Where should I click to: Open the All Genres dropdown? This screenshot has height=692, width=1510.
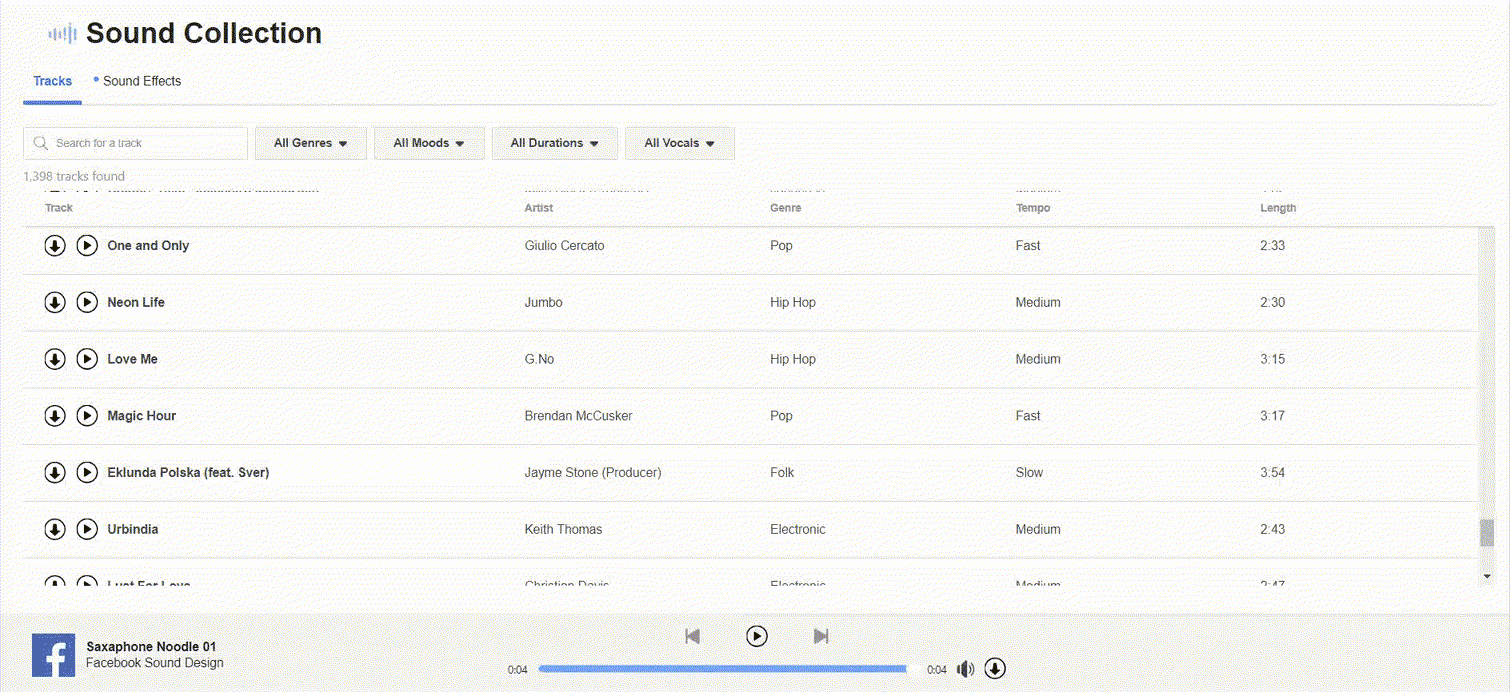[x=311, y=143]
